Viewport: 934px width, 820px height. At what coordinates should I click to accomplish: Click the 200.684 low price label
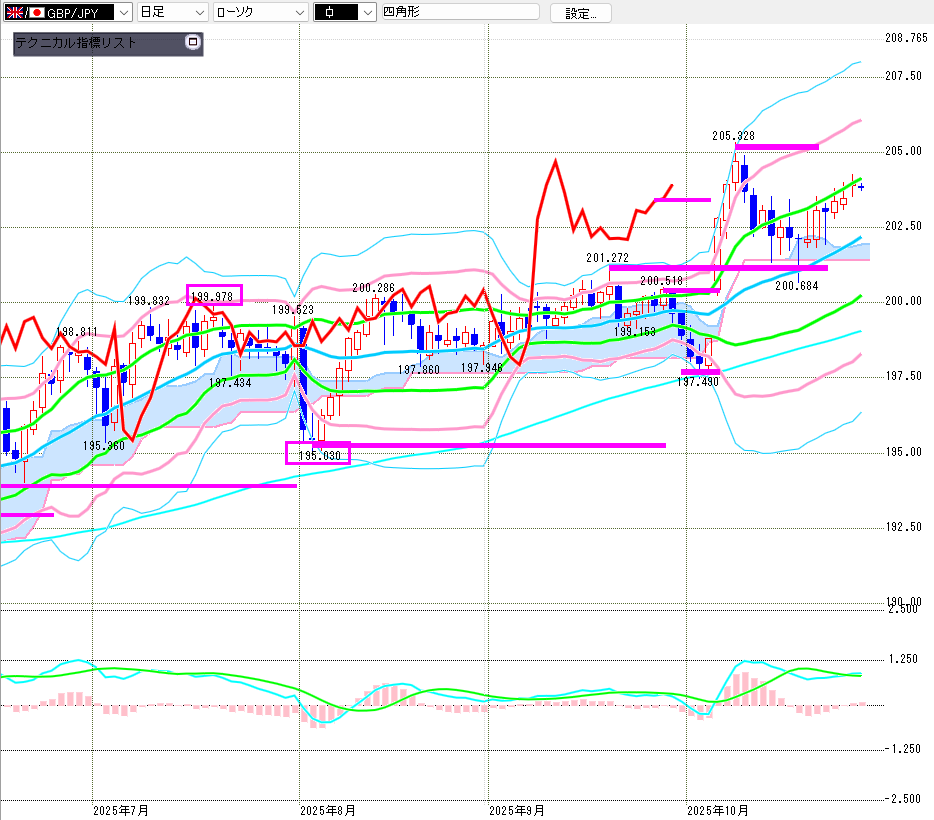pyautogui.click(x=799, y=286)
